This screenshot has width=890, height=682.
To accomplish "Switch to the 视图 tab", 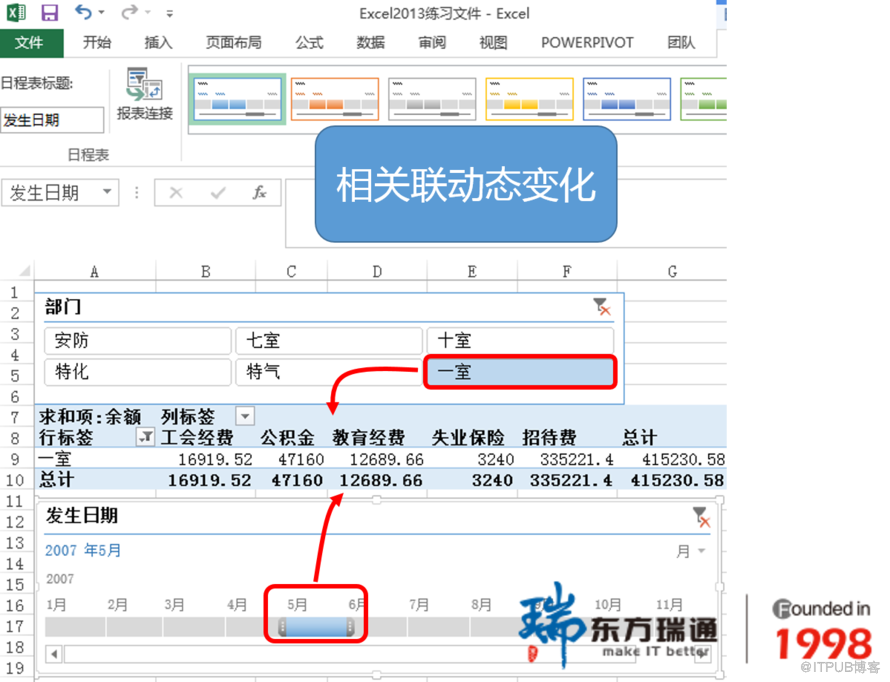I will pyautogui.click(x=493, y=43).
